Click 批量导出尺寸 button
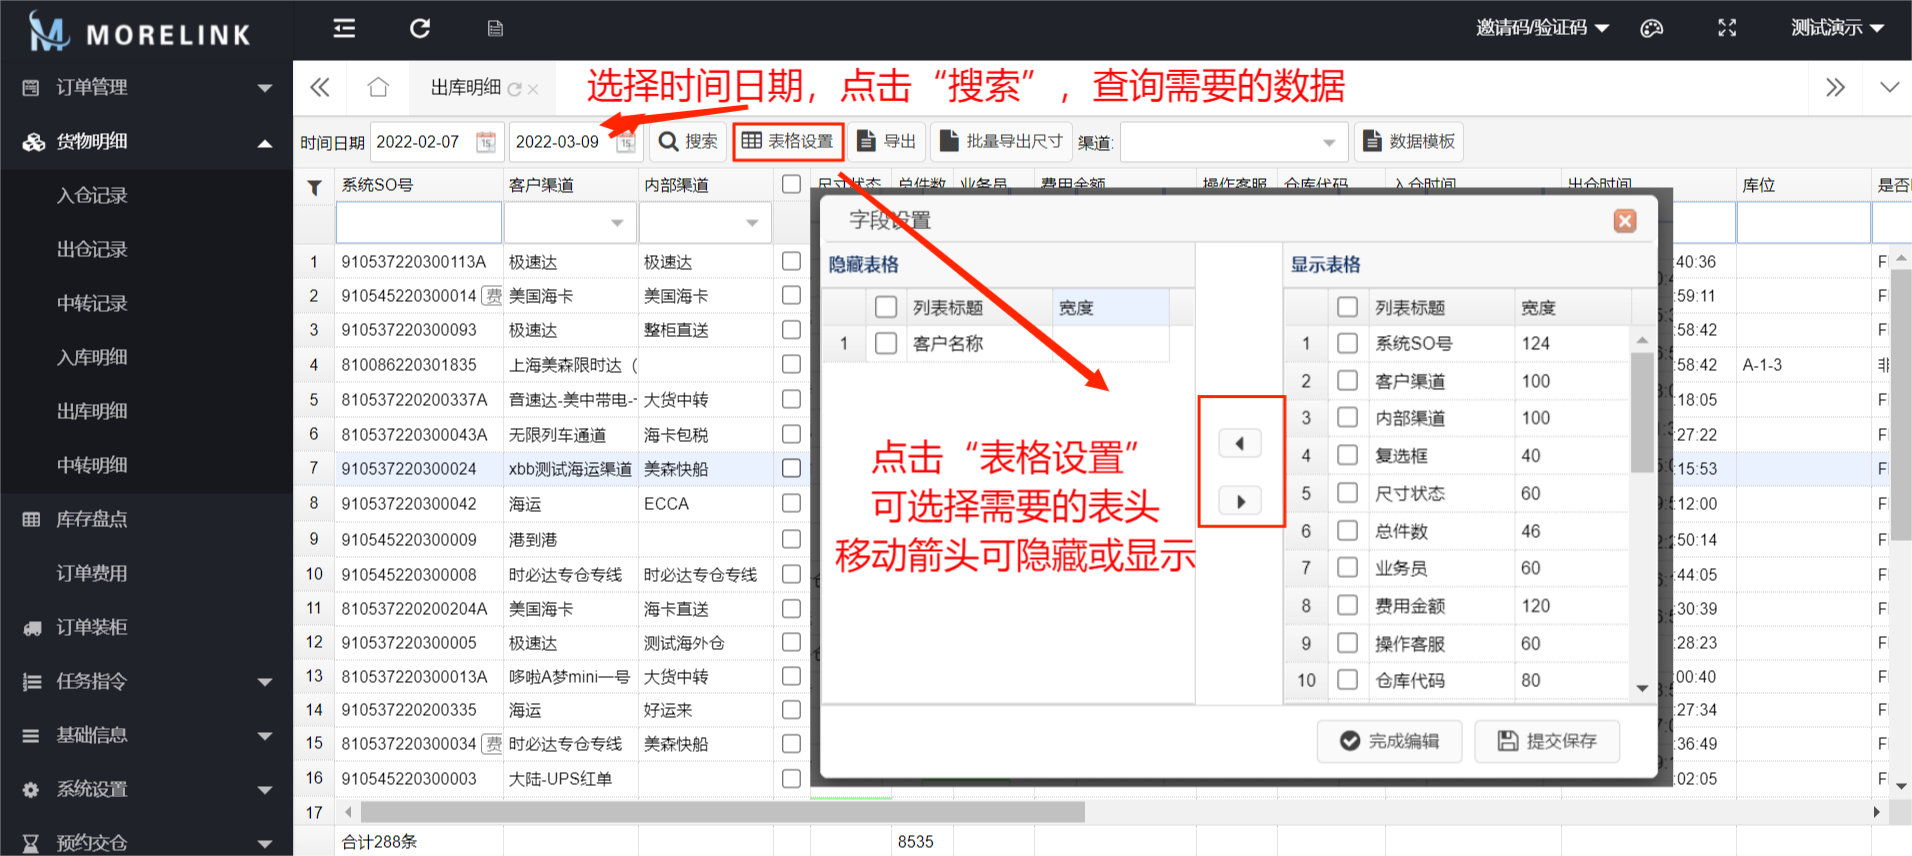 point(1002,142)
